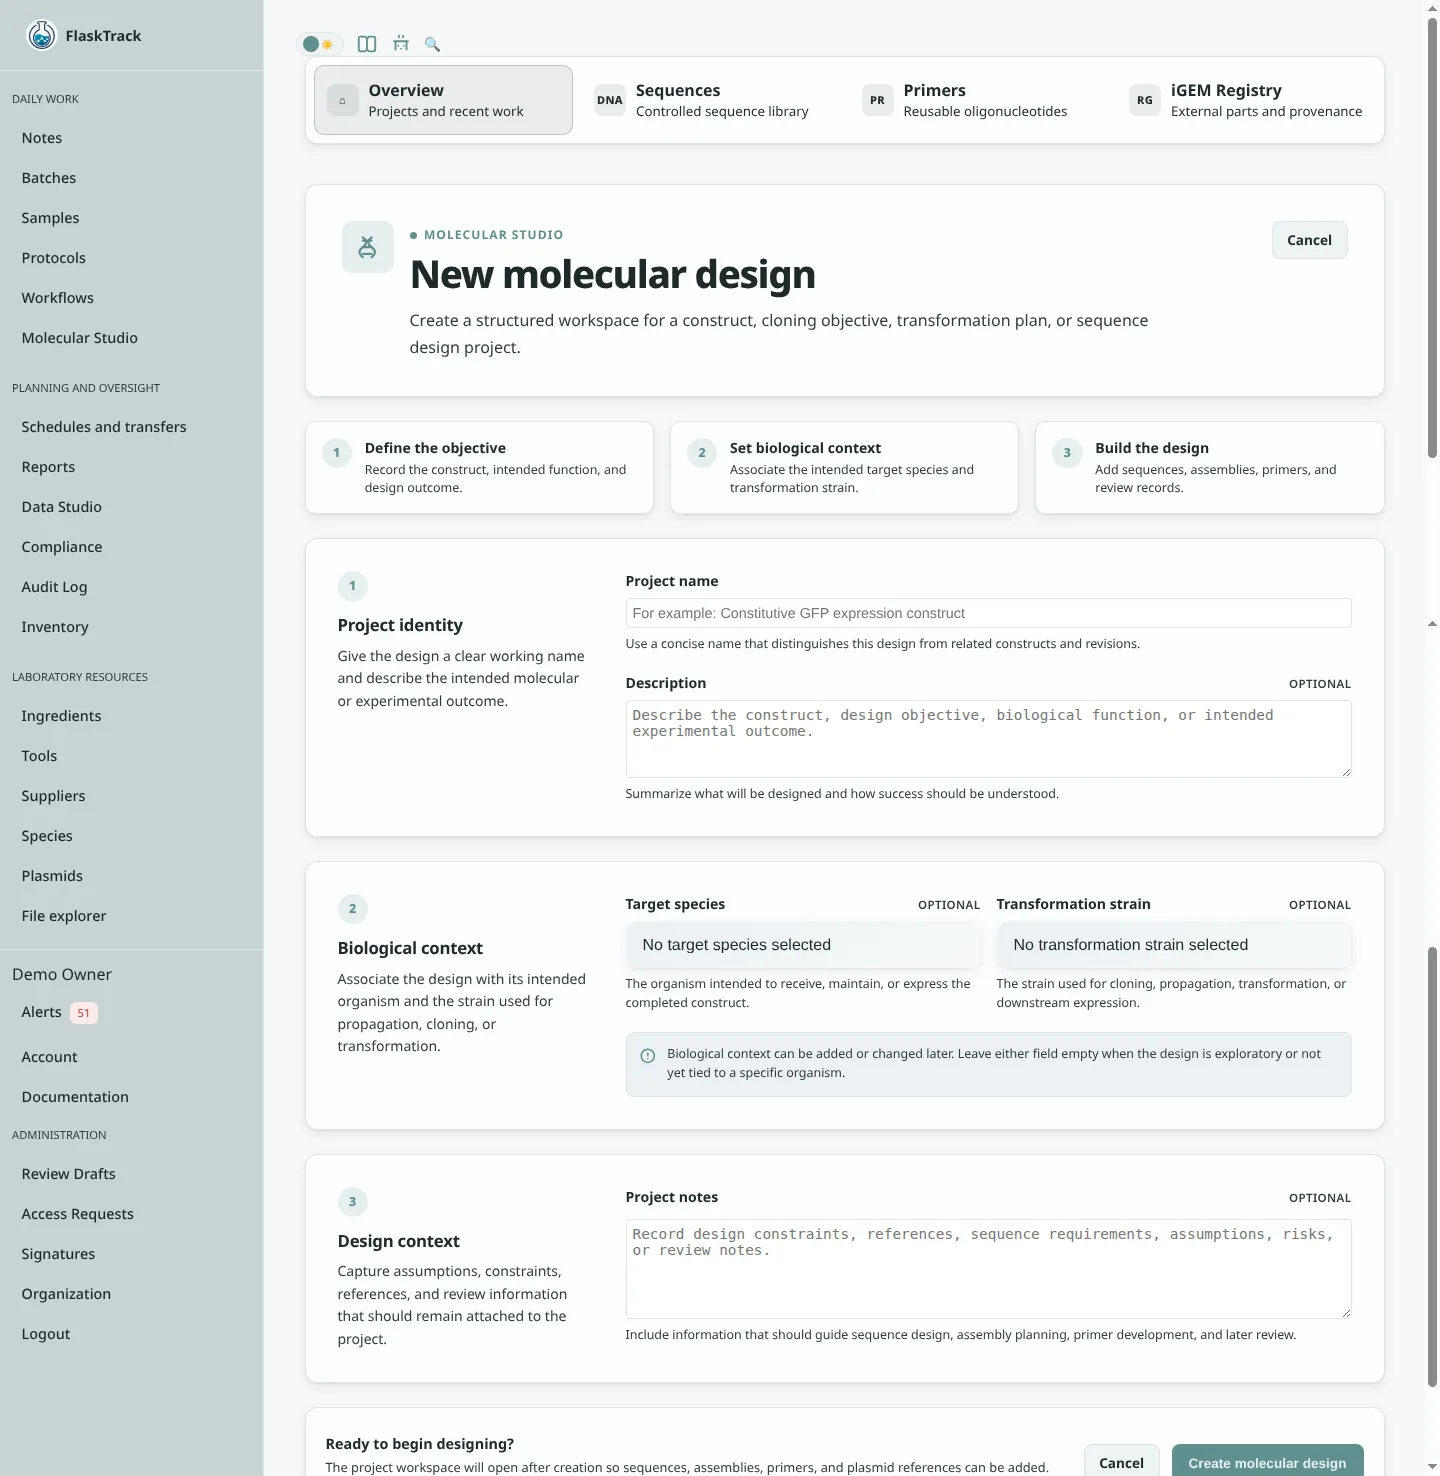Toggle the light/dark theme switch
The height and width of the screenshot is (1476, 1440).
pos(319,44)
